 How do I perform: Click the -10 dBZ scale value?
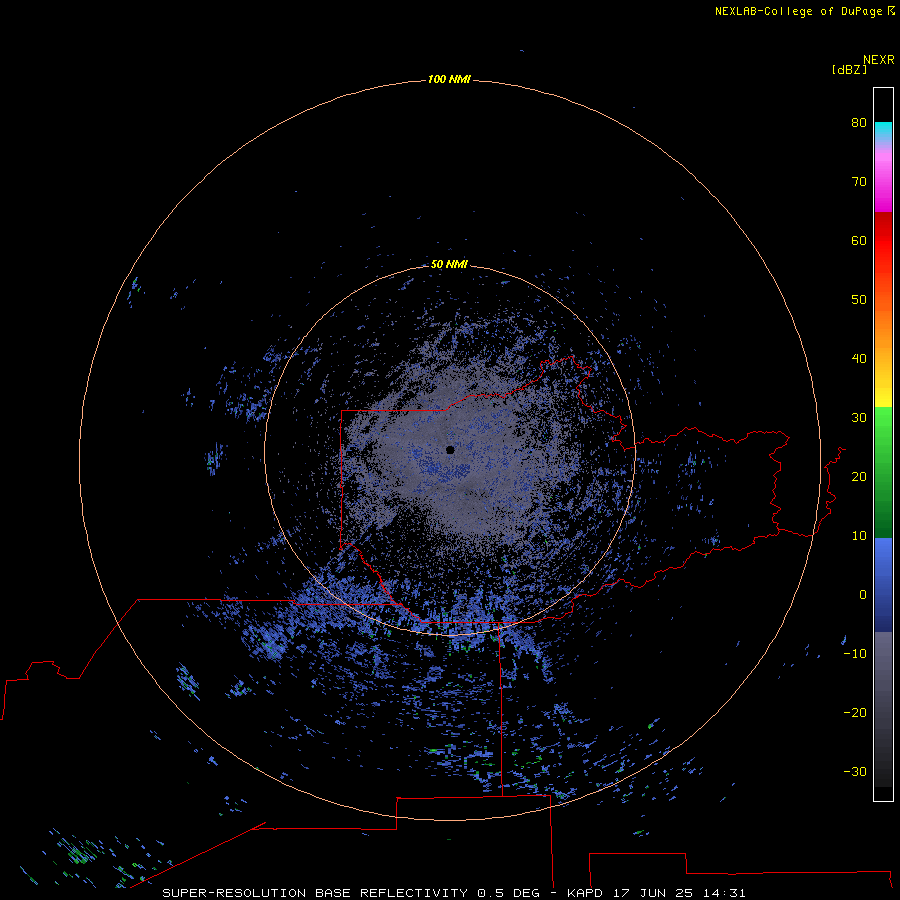855,654
